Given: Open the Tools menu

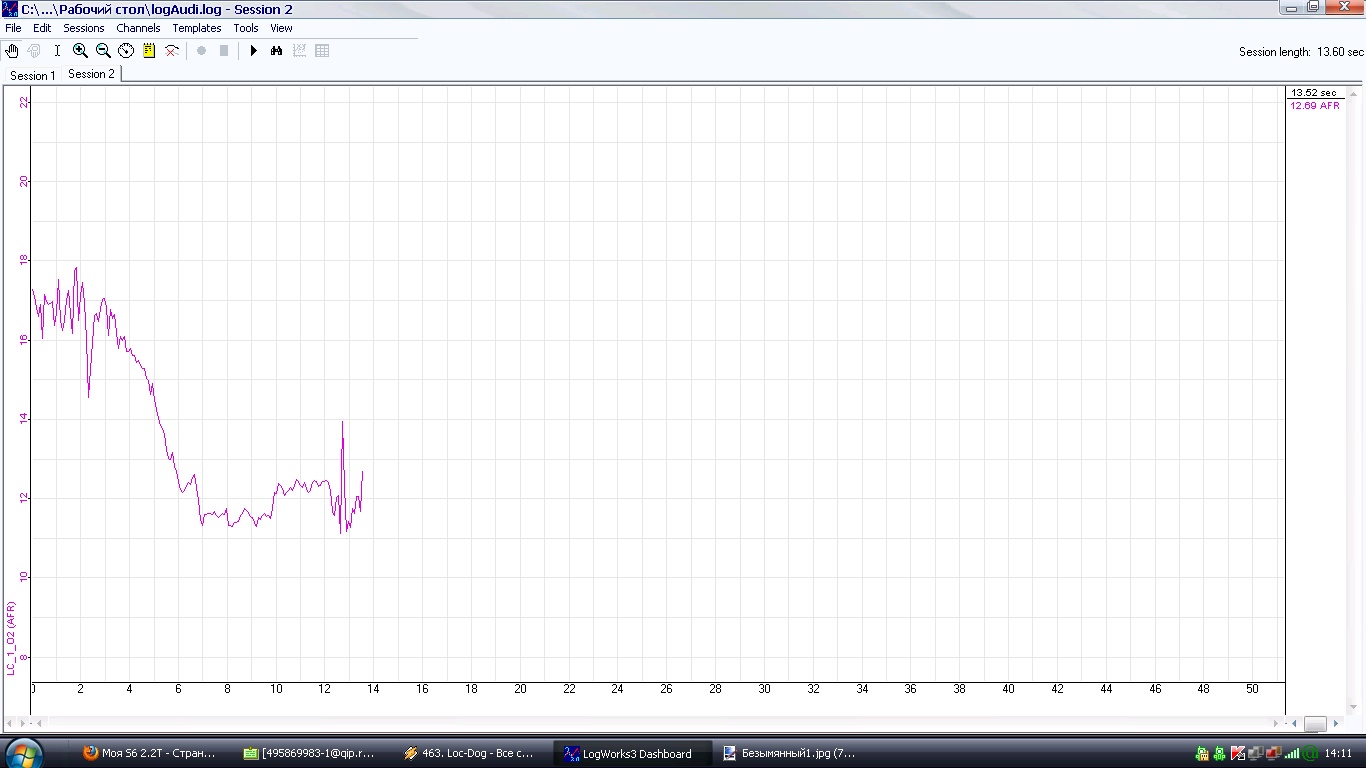Looking at the screenshot, I should 246,28.
